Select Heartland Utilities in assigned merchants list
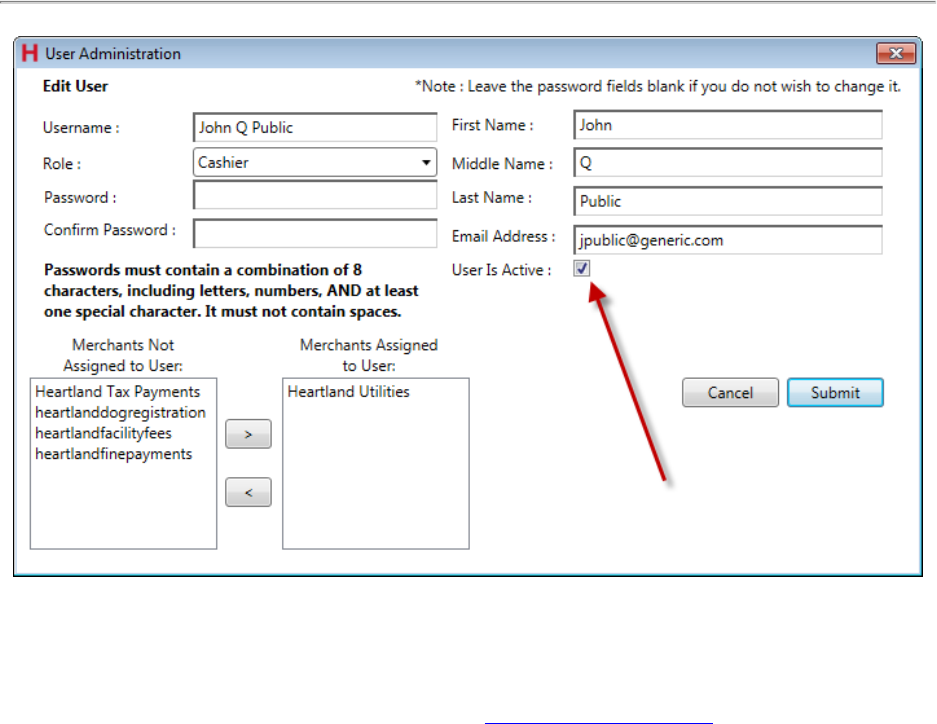This screenshot has width=937, height=724. [x=348, y=392]
